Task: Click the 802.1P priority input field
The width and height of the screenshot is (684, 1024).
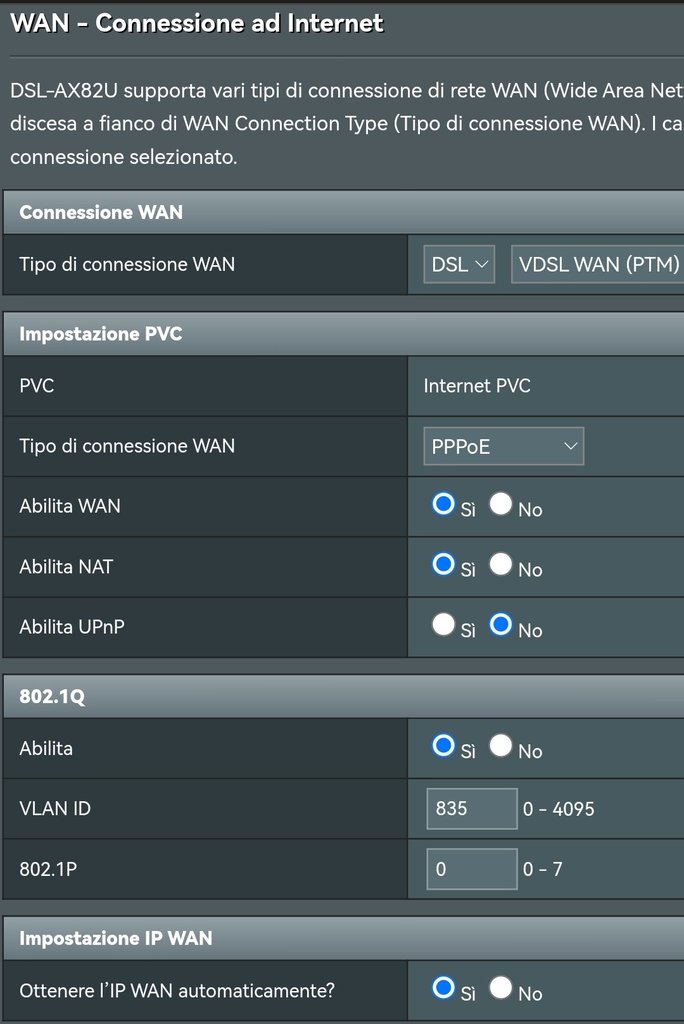Action: [471, 869]
